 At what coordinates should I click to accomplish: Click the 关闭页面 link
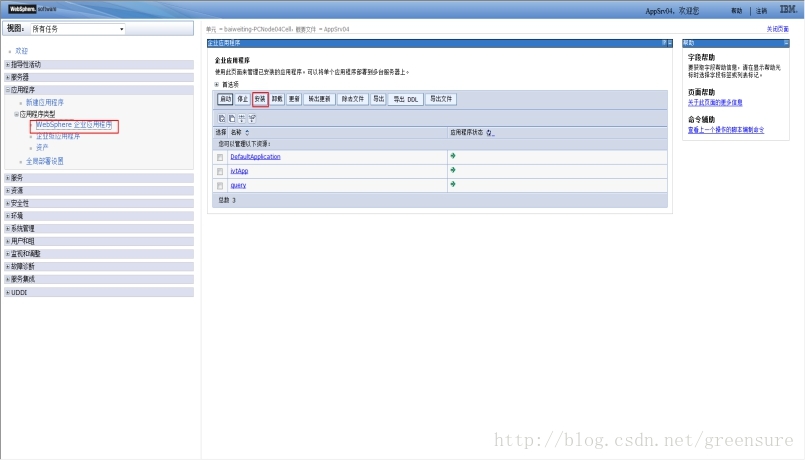pyautogui.click(x=778, y=29)
